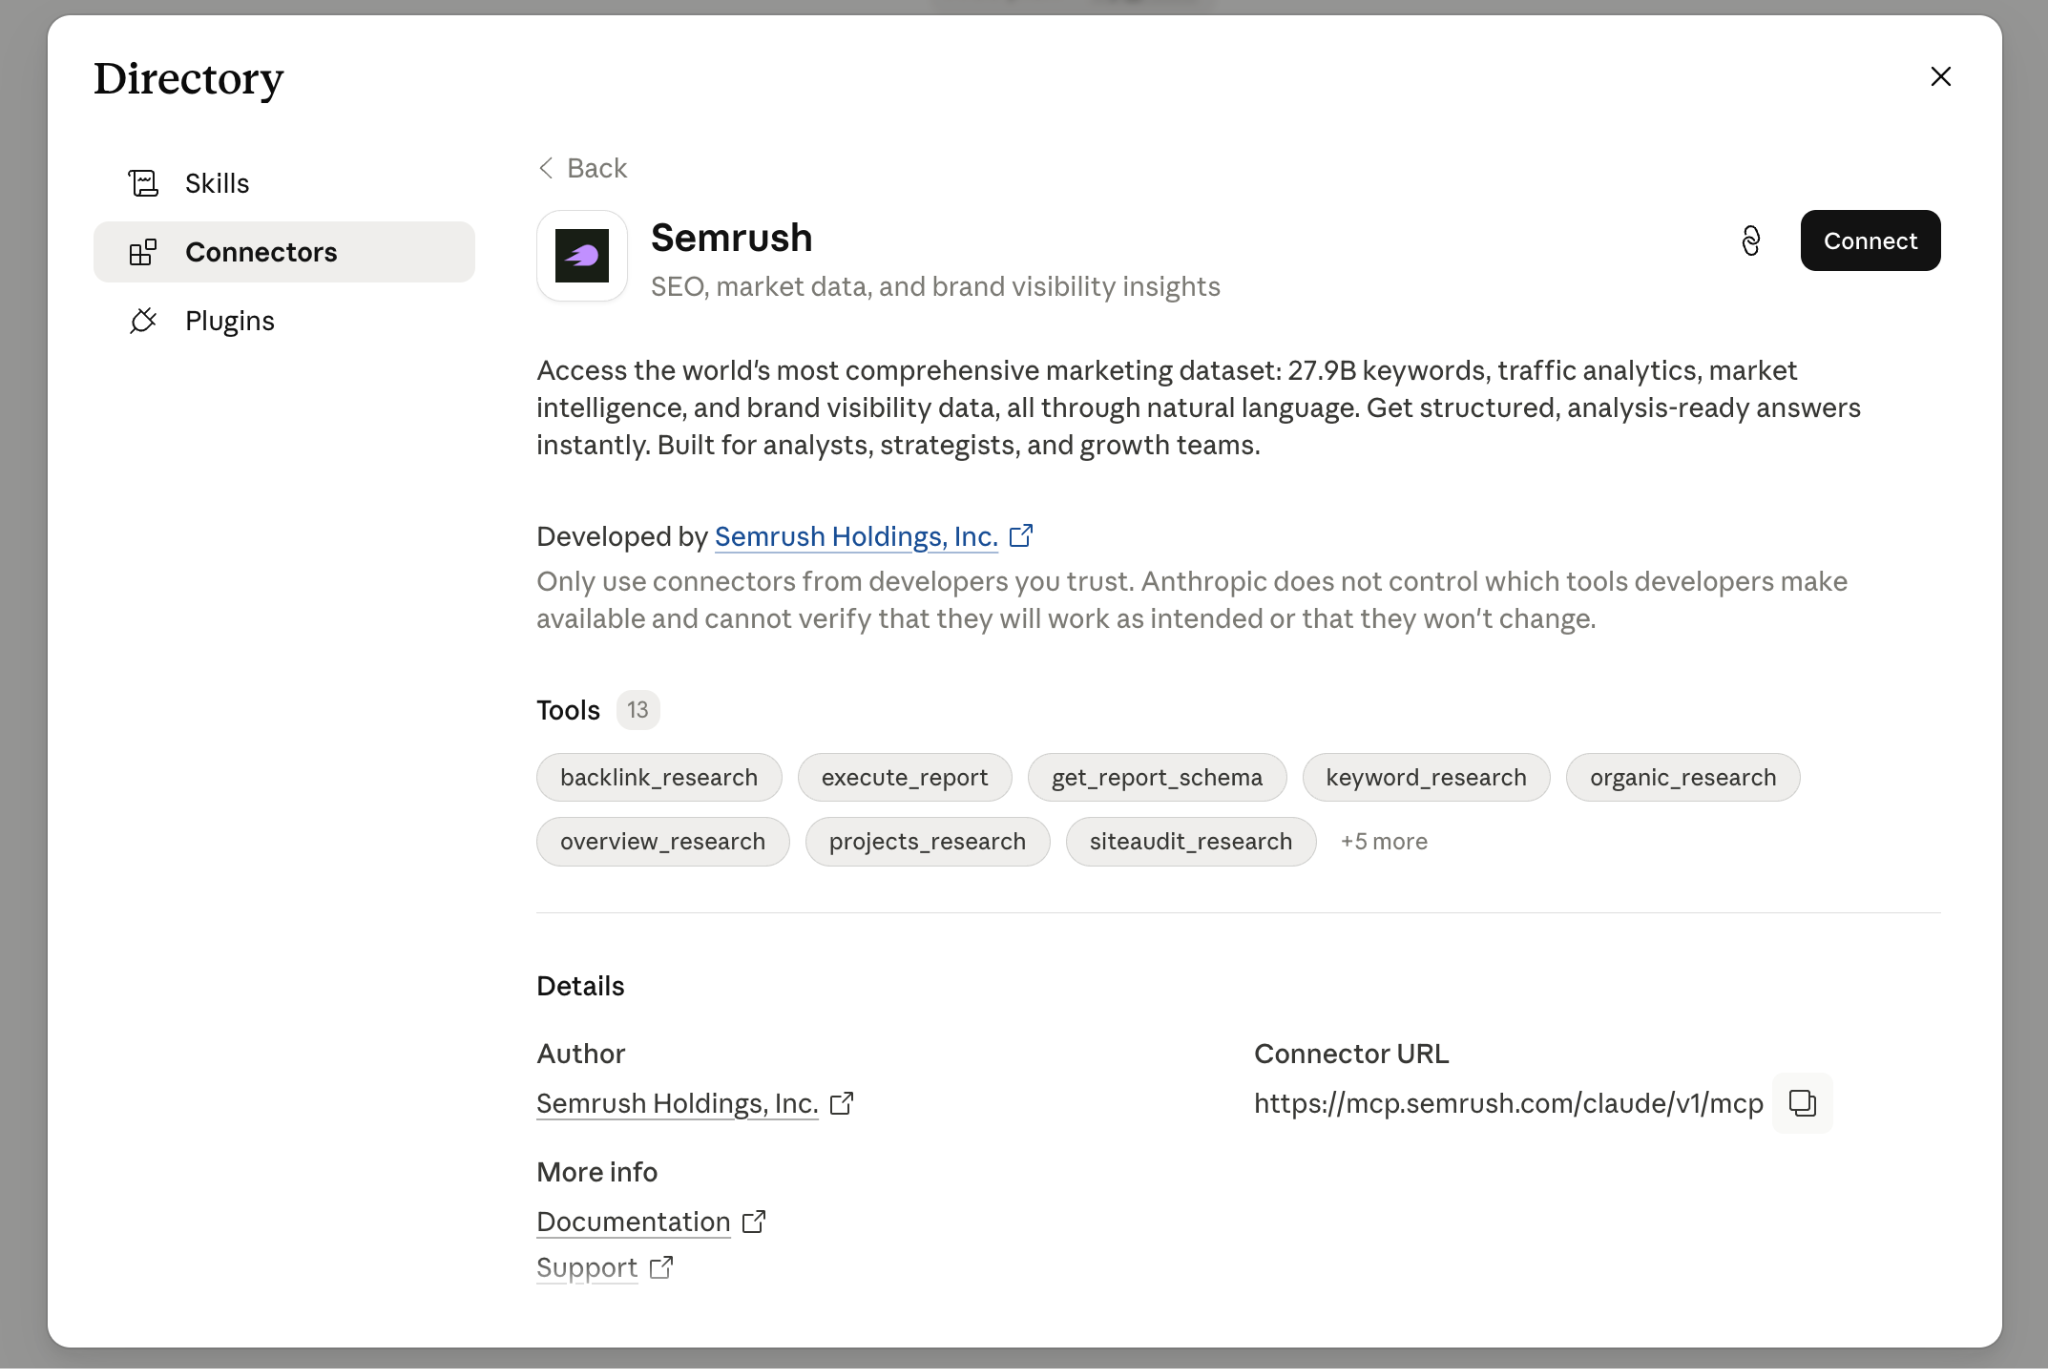Viewport: 2048px width, 1369px height.
Task: Click the Tools heading
Action: [568, 710]
